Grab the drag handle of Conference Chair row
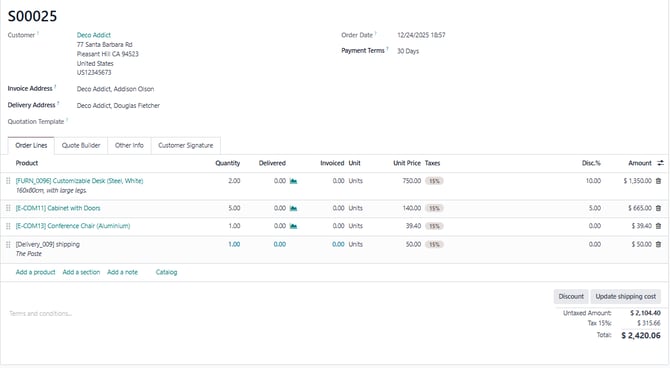 8,226
